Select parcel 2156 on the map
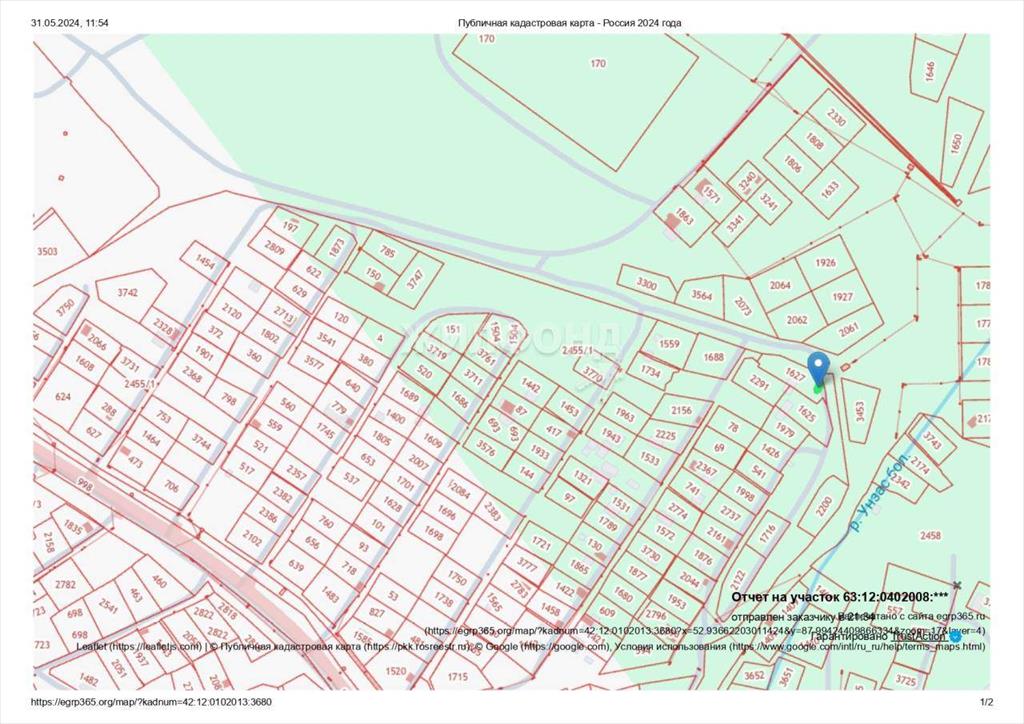This screenshot has width=1024, height=724. (681, 410)
